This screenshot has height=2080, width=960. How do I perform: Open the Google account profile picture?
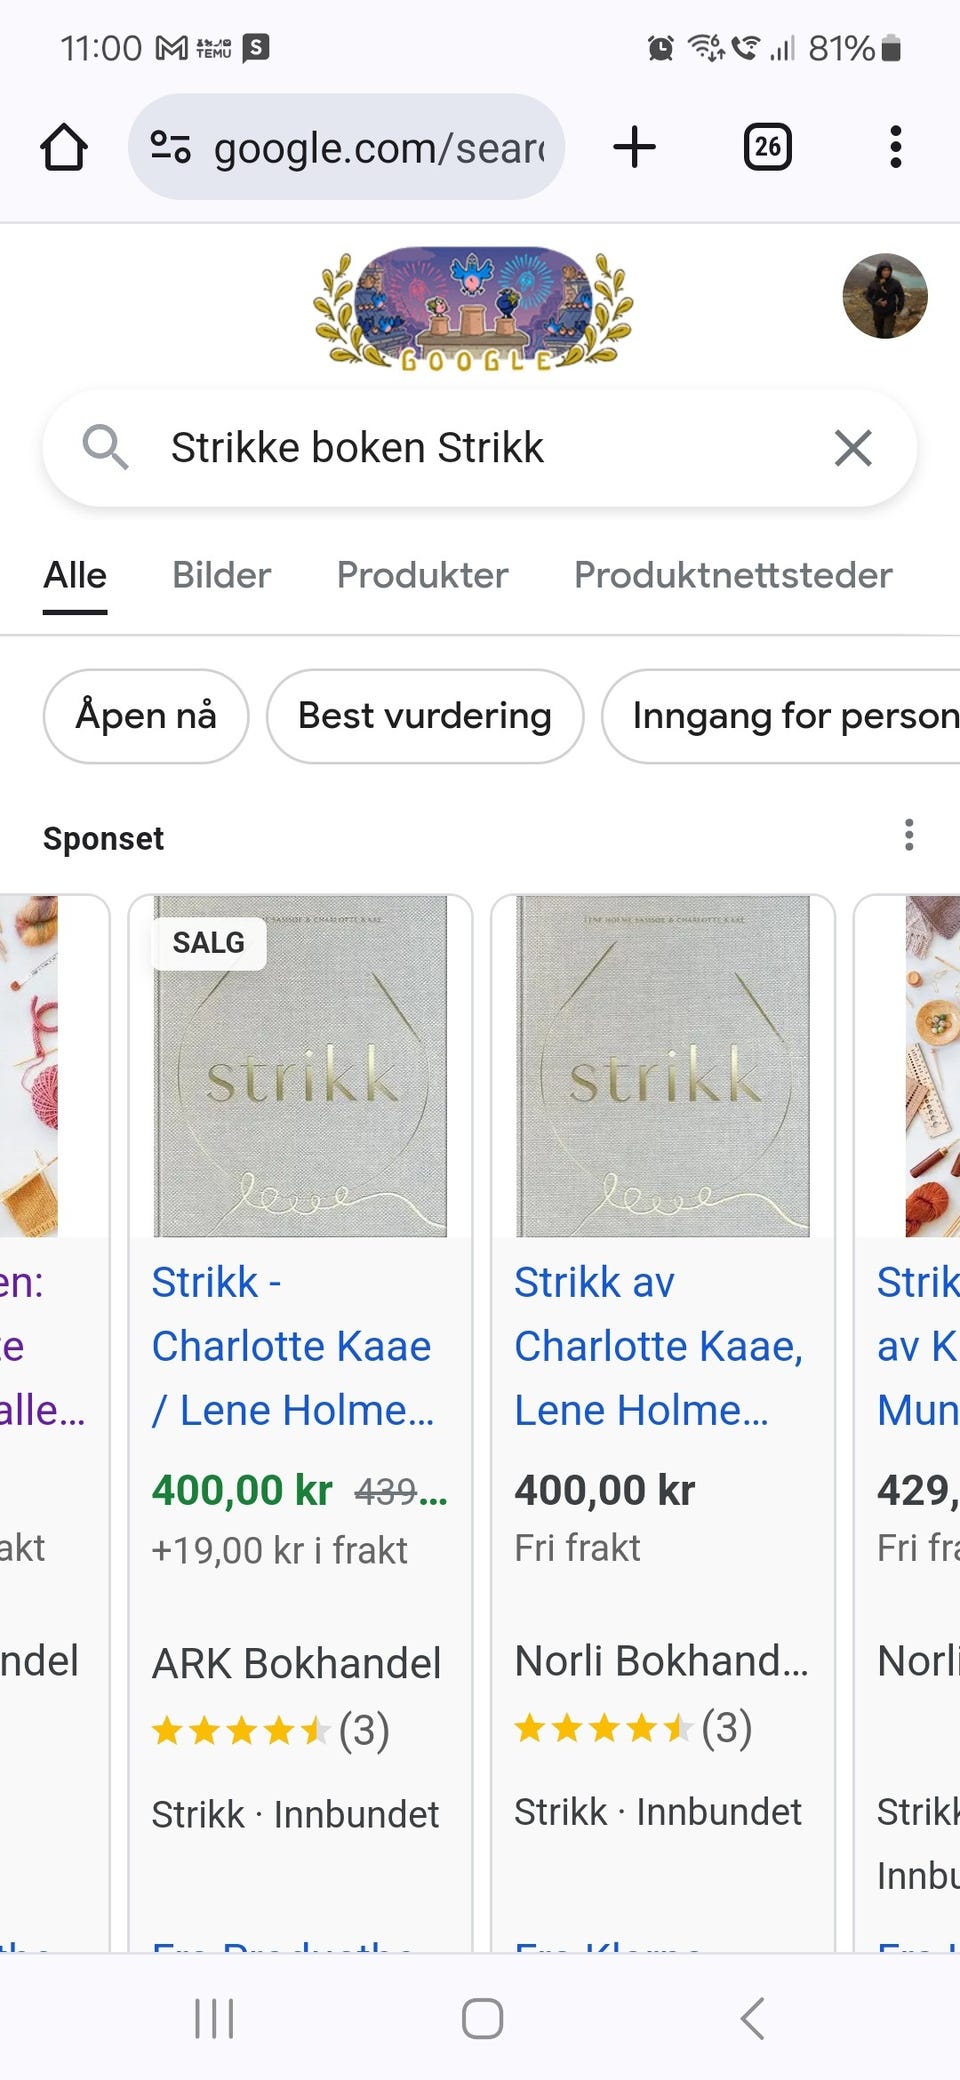(x=885, y=296)
